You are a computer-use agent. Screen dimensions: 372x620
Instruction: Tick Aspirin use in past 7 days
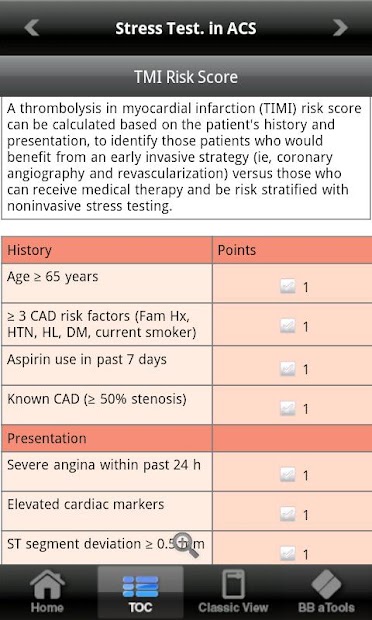pyautogui.click(x=288, y=369)
